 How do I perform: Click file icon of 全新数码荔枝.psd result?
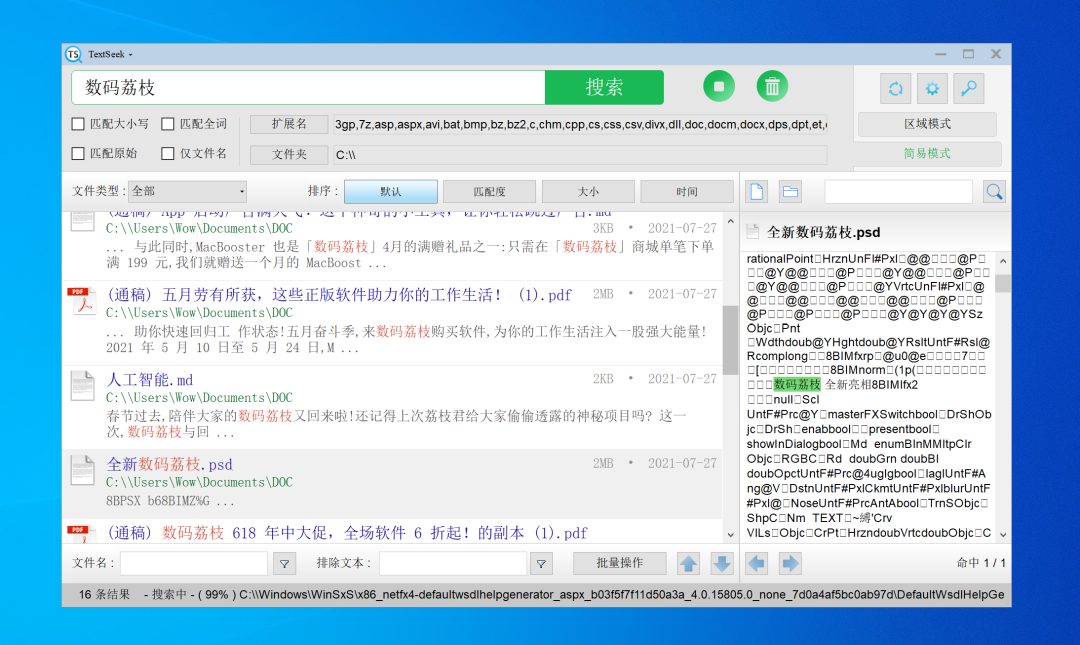point(82,470)
